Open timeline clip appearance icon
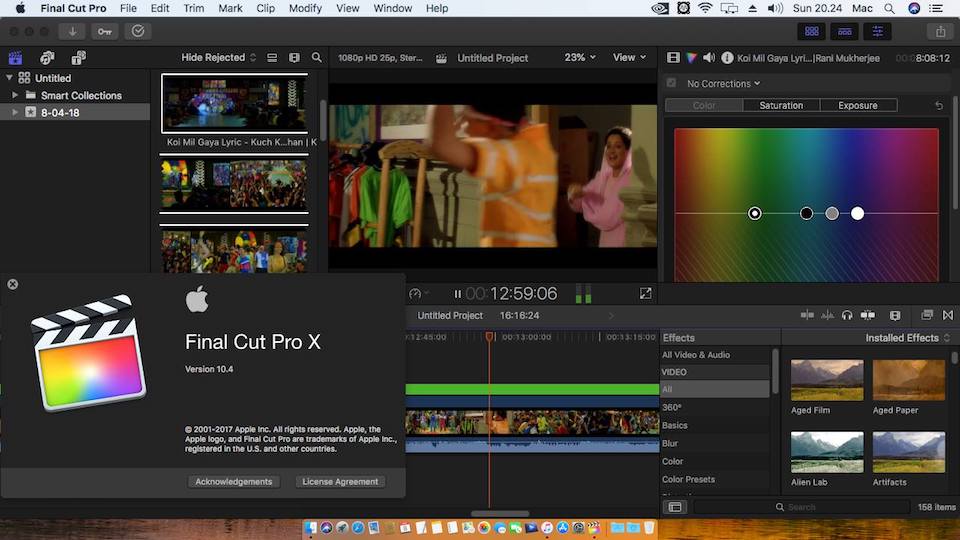 pyautogui.click(x=895, y=315)
